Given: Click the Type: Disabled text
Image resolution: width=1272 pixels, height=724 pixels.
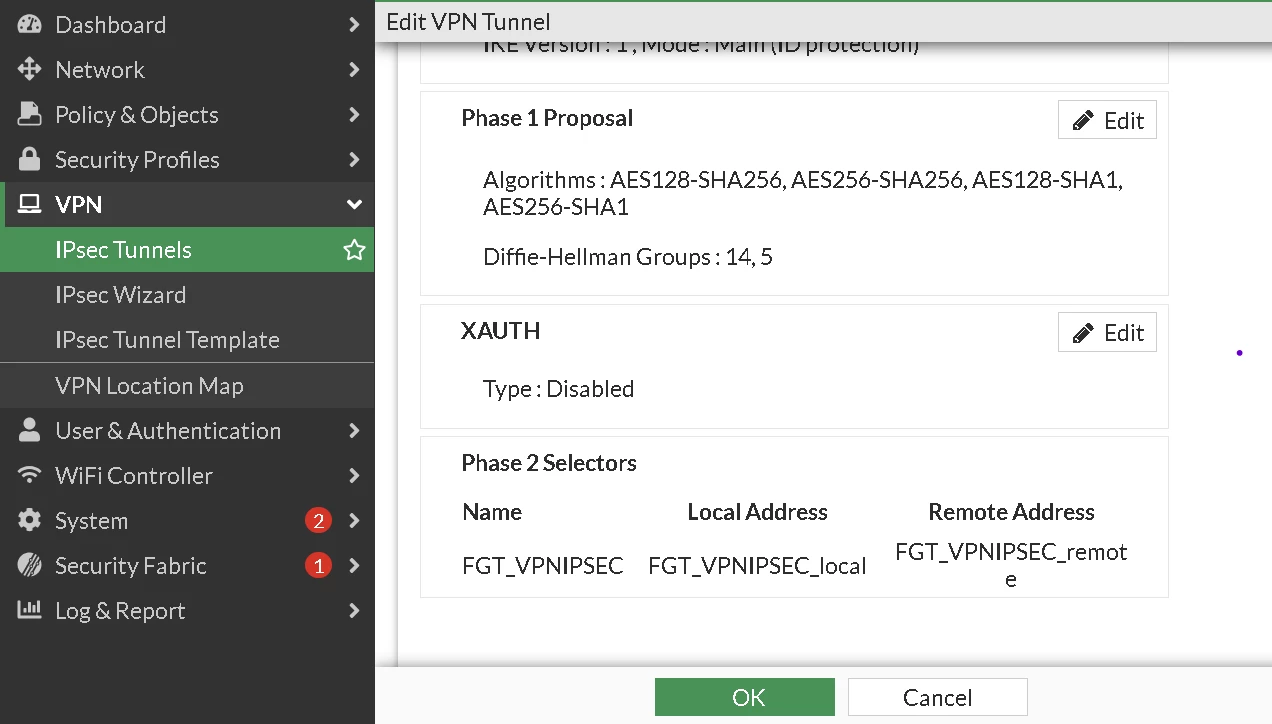Looking at the screenshot, I should click(559, 389).
